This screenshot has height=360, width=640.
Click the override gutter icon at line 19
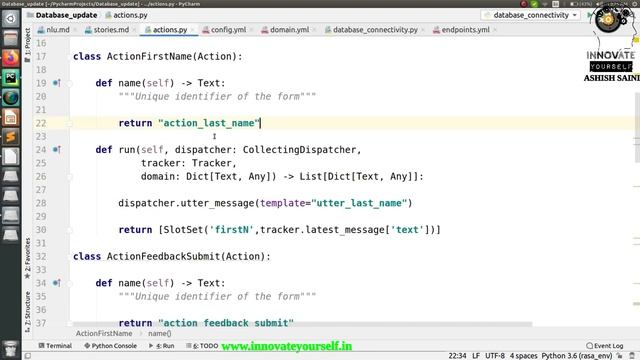point(57,83)
